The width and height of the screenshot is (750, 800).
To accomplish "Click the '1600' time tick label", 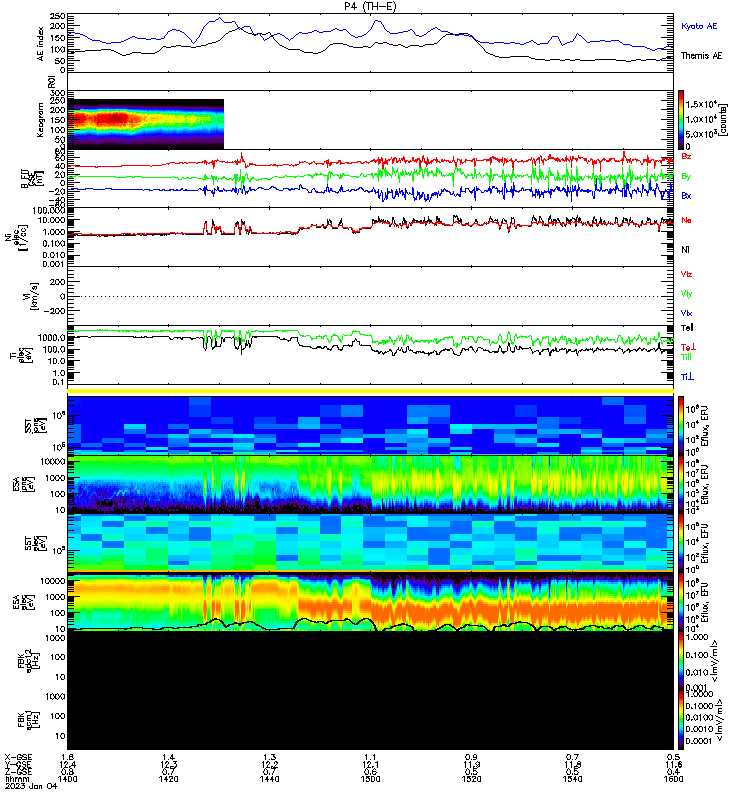I will pyautogui.click(x=673, y=779).
